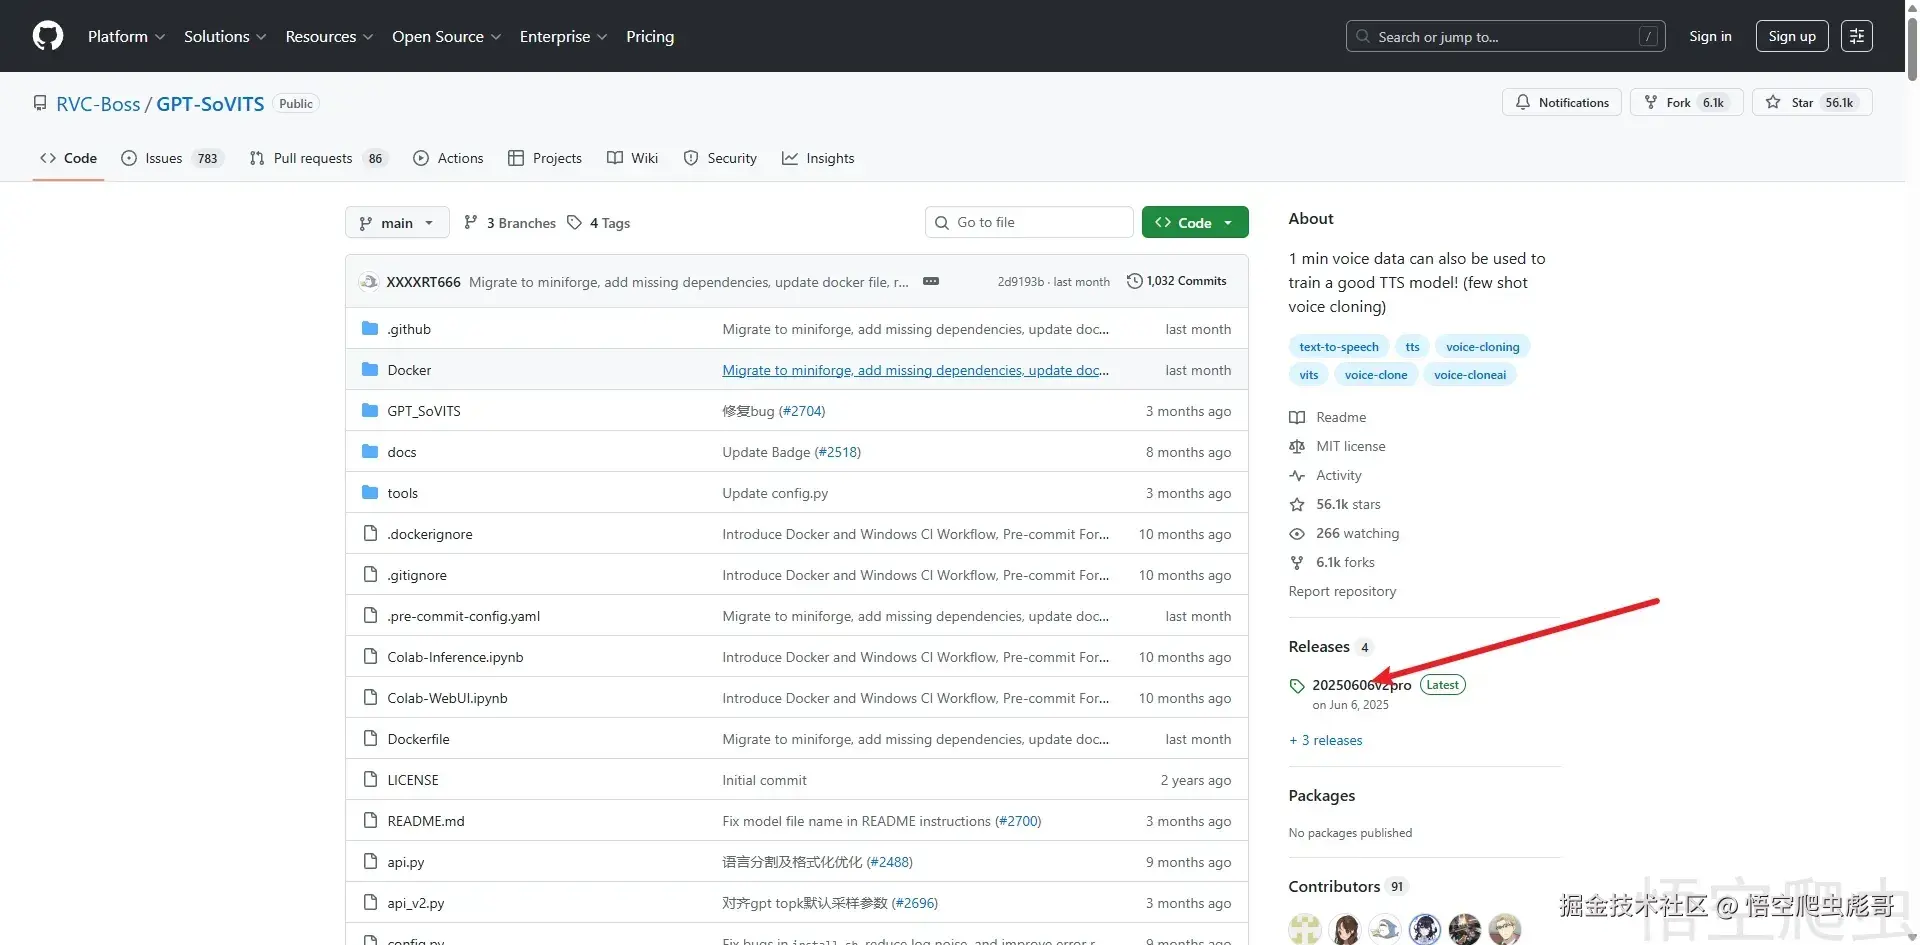Open the Colab-WebUI.ipynb file
Screen dimensions: 1920x945
click(447, 698)
